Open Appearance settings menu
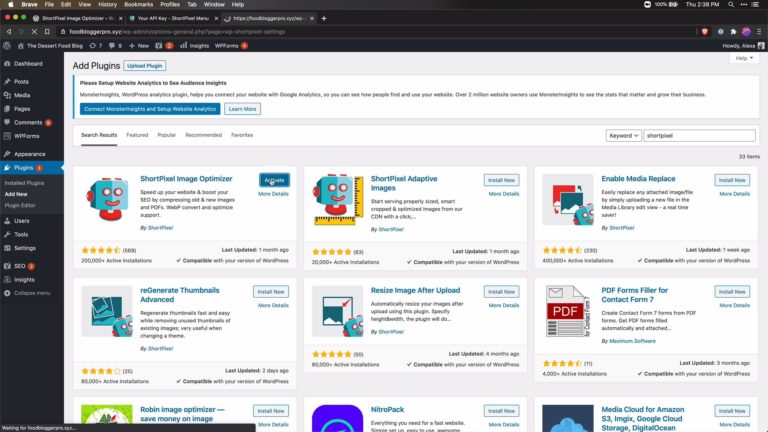The width and height of the screenshot is (768, 432). click(29, 154)
